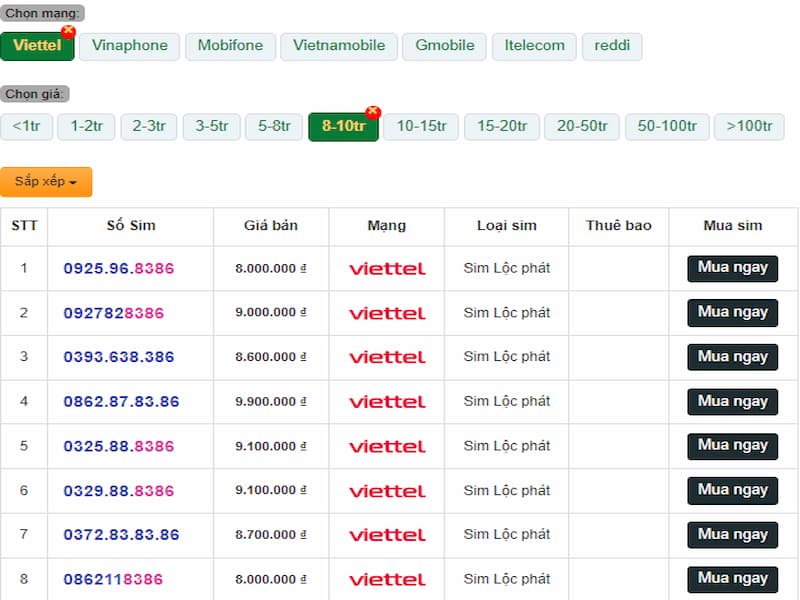Viewport: 800px width, 600px height.
Task: Click the Mua sim column header
Action: pos(733,226)
